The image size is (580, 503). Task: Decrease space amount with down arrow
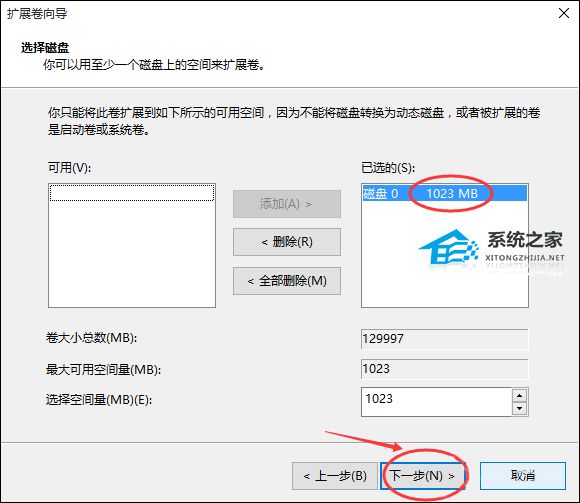tap(520, 409)
